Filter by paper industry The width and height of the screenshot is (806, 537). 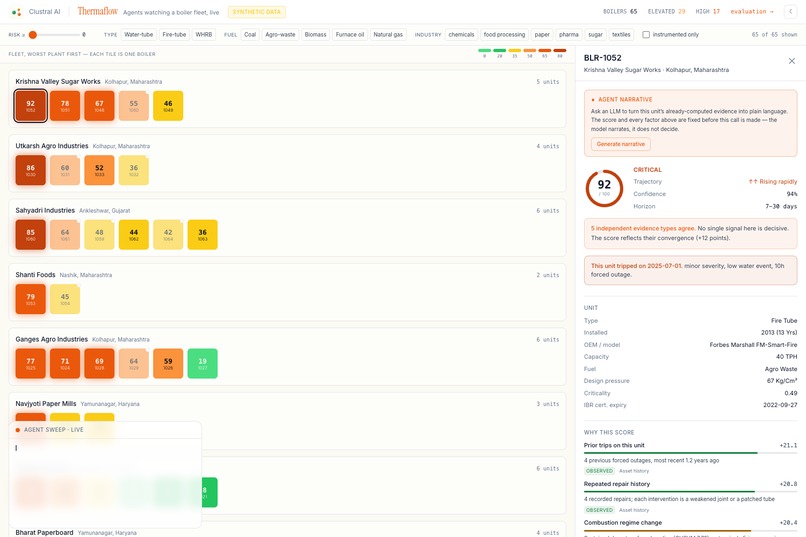coord(542,35)
